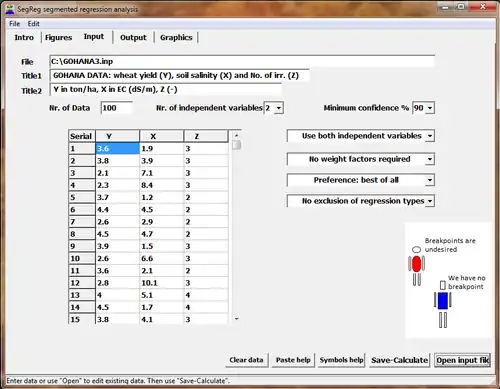Click the Nr. of Data input field
This screenshot has width=500, height=389.
click(117, 108)
